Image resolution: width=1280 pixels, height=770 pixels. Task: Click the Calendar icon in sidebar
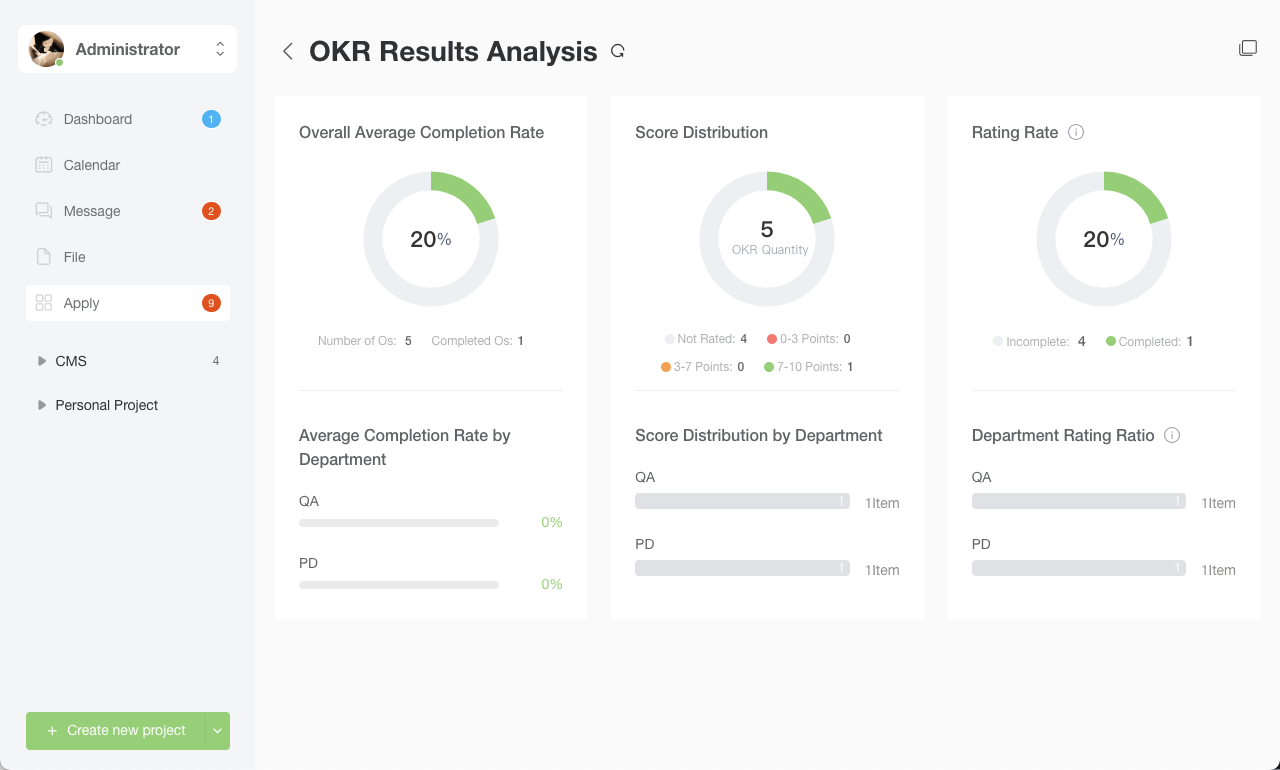pyautogui.click(x=43, y=165)
